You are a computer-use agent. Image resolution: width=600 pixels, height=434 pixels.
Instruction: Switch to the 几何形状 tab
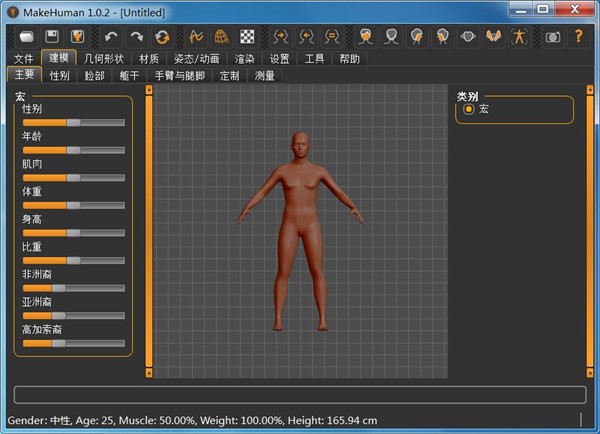coord(104,59)
